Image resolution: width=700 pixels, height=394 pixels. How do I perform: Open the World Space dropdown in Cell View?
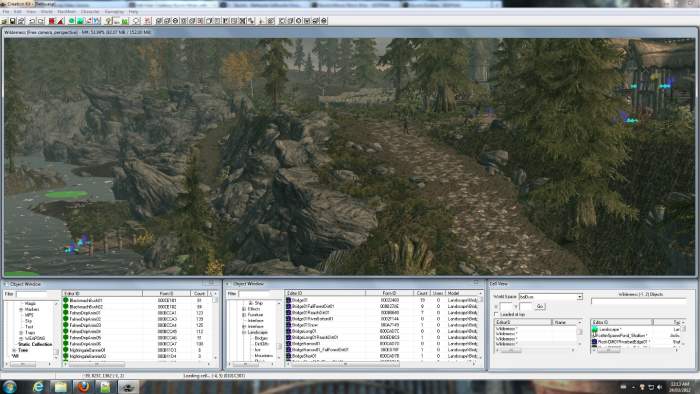579,297
